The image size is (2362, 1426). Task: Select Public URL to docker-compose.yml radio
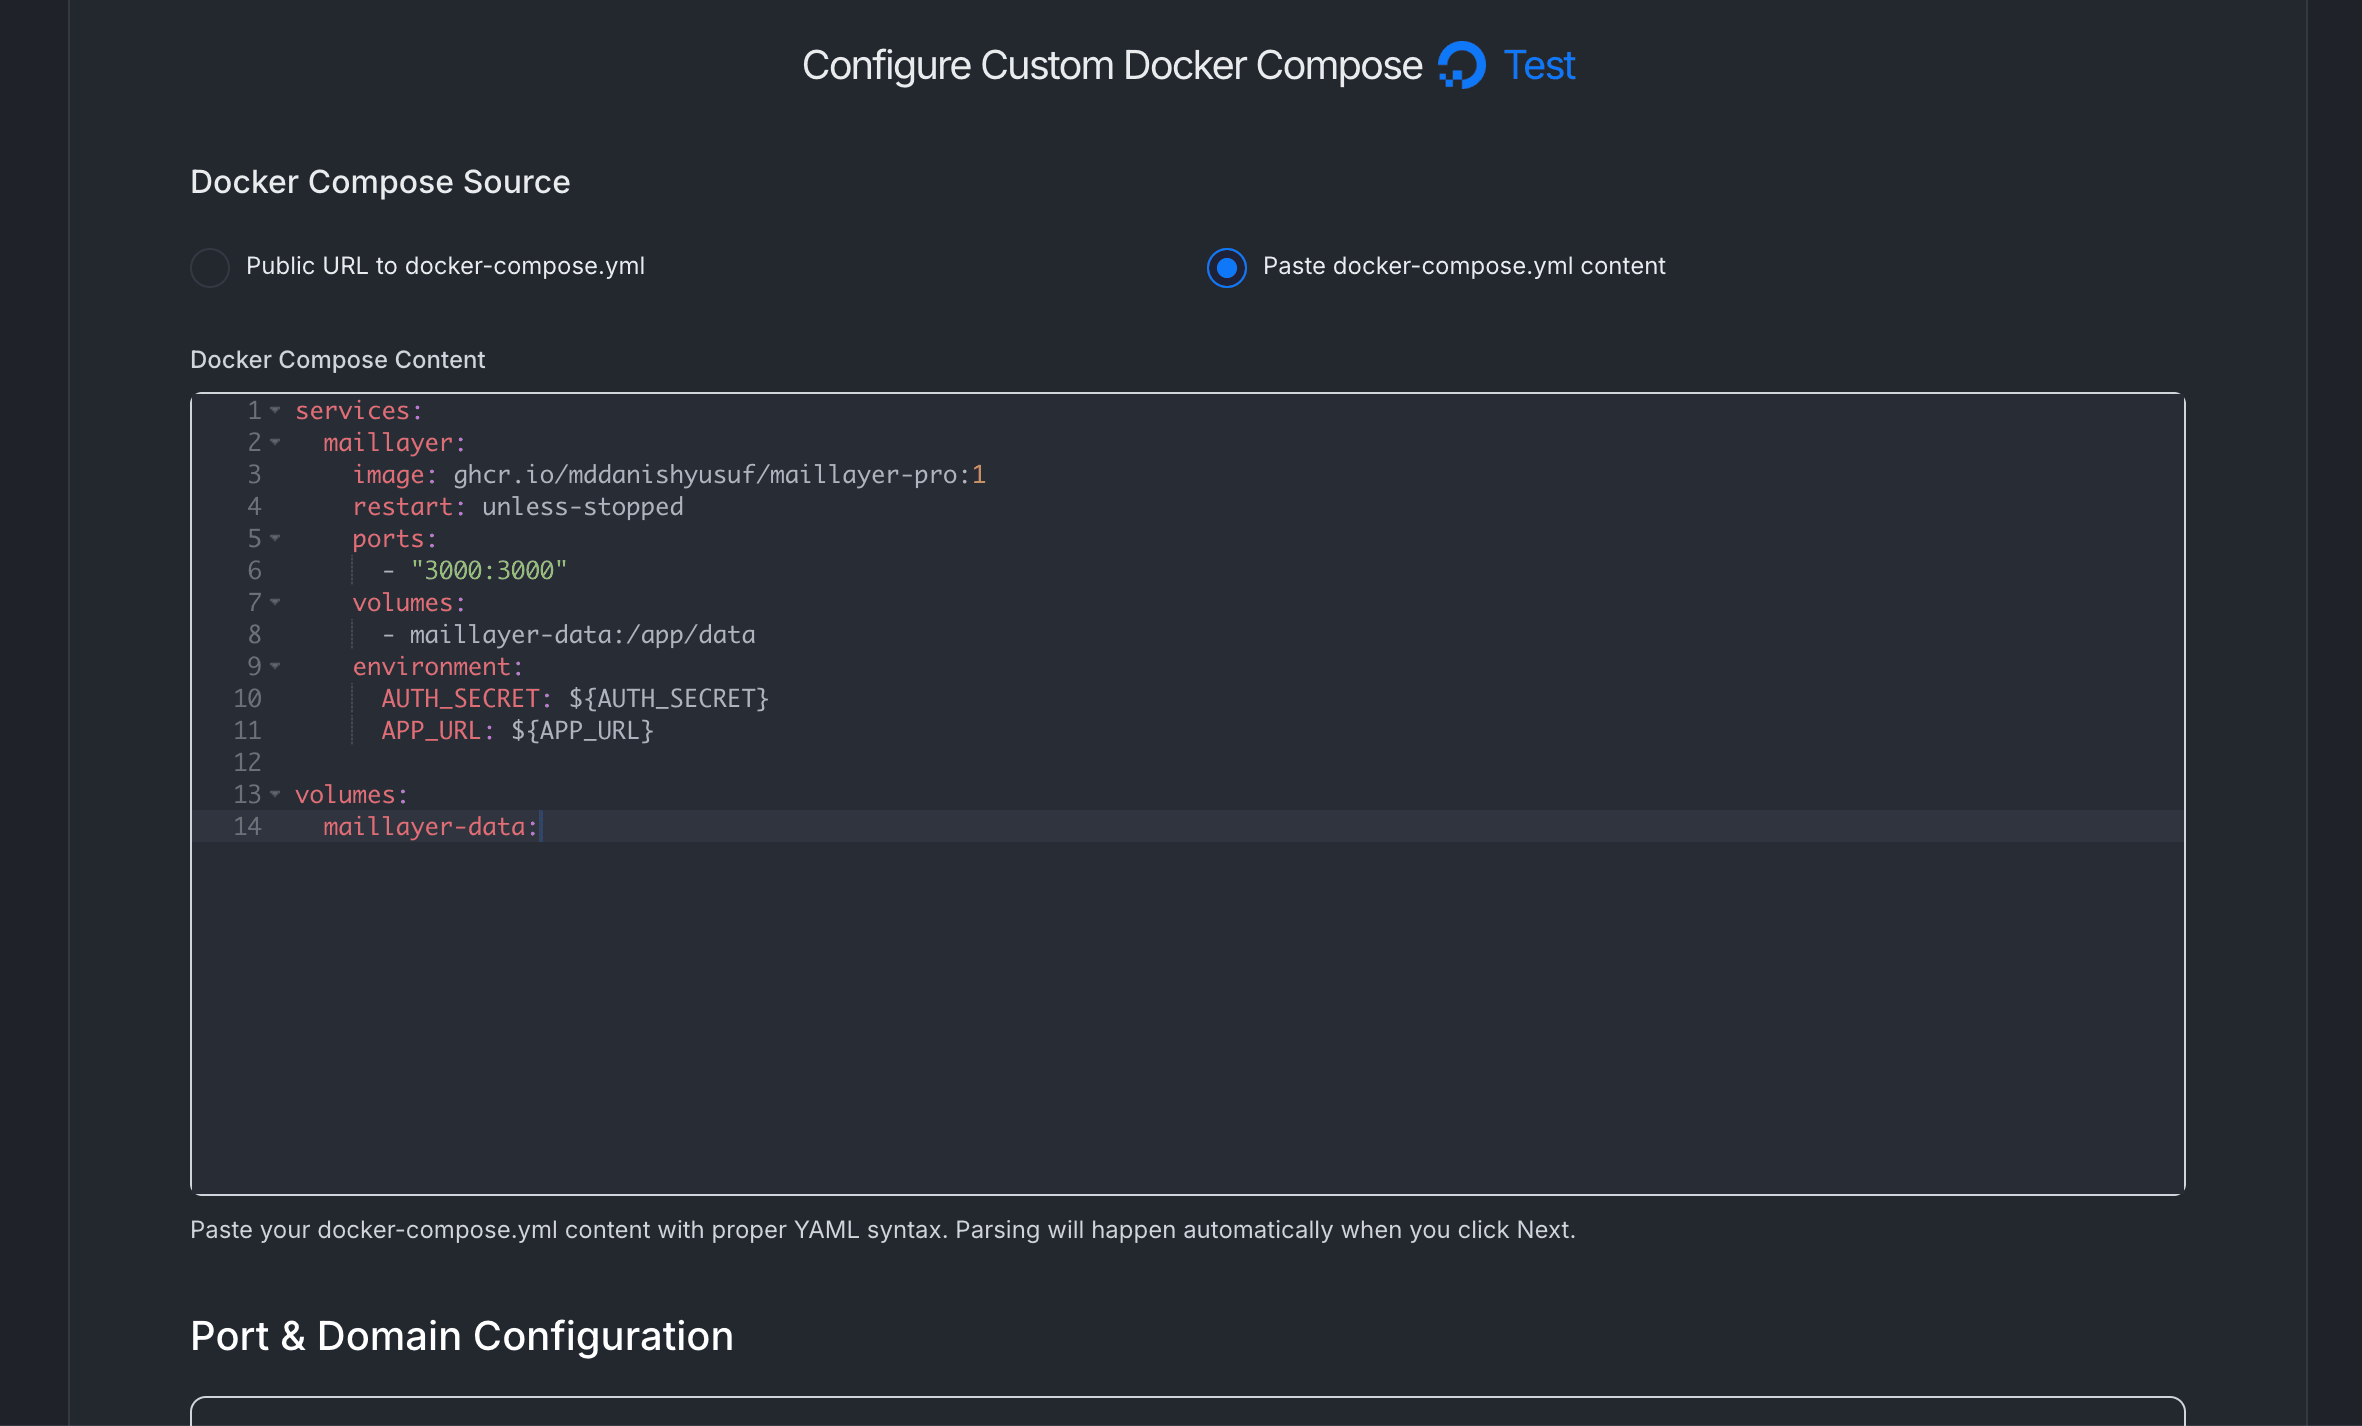210,267
